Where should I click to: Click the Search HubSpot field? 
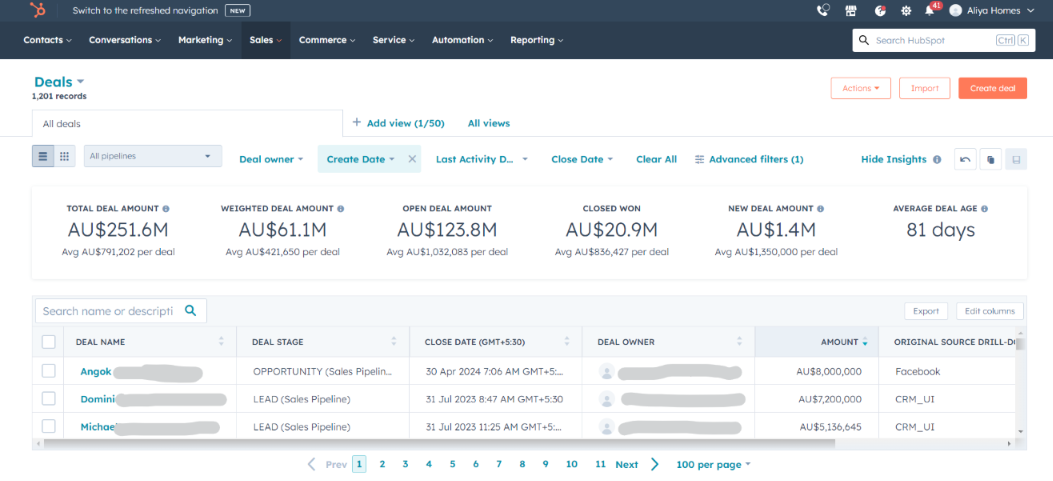point(944,40)
